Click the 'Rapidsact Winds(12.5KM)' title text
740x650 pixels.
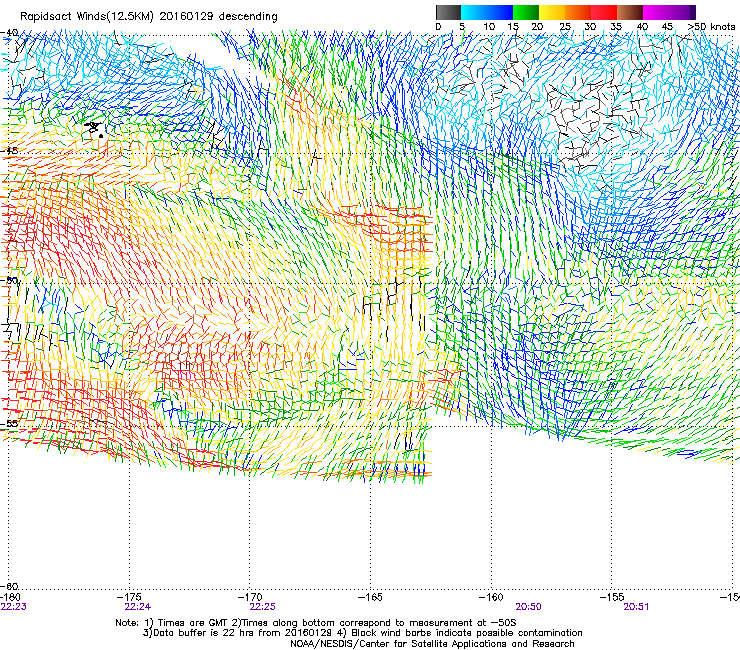point(87,17)
